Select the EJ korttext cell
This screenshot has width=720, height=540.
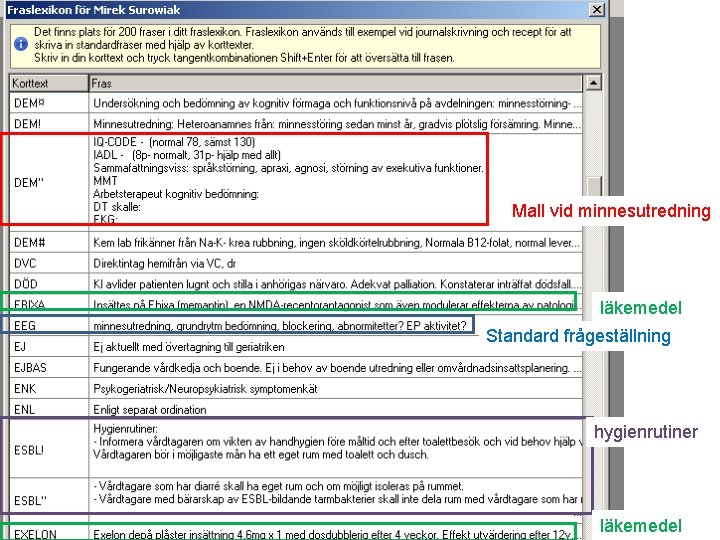tap(49, 347)
